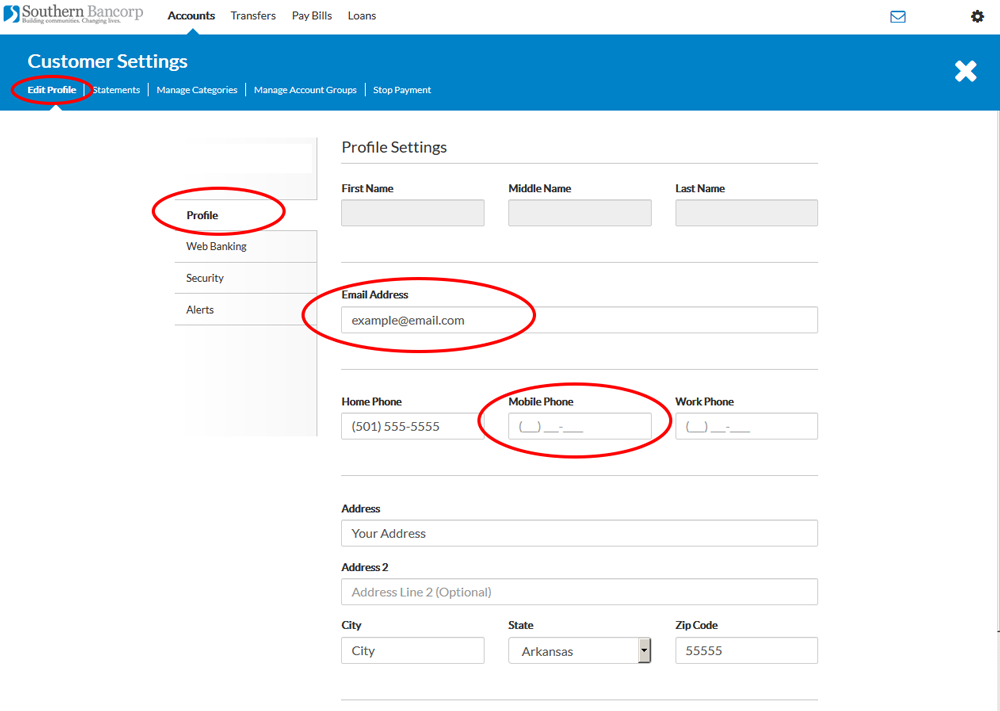
Task: Switch to Manage Categories tab
Action: click(196, 90)
